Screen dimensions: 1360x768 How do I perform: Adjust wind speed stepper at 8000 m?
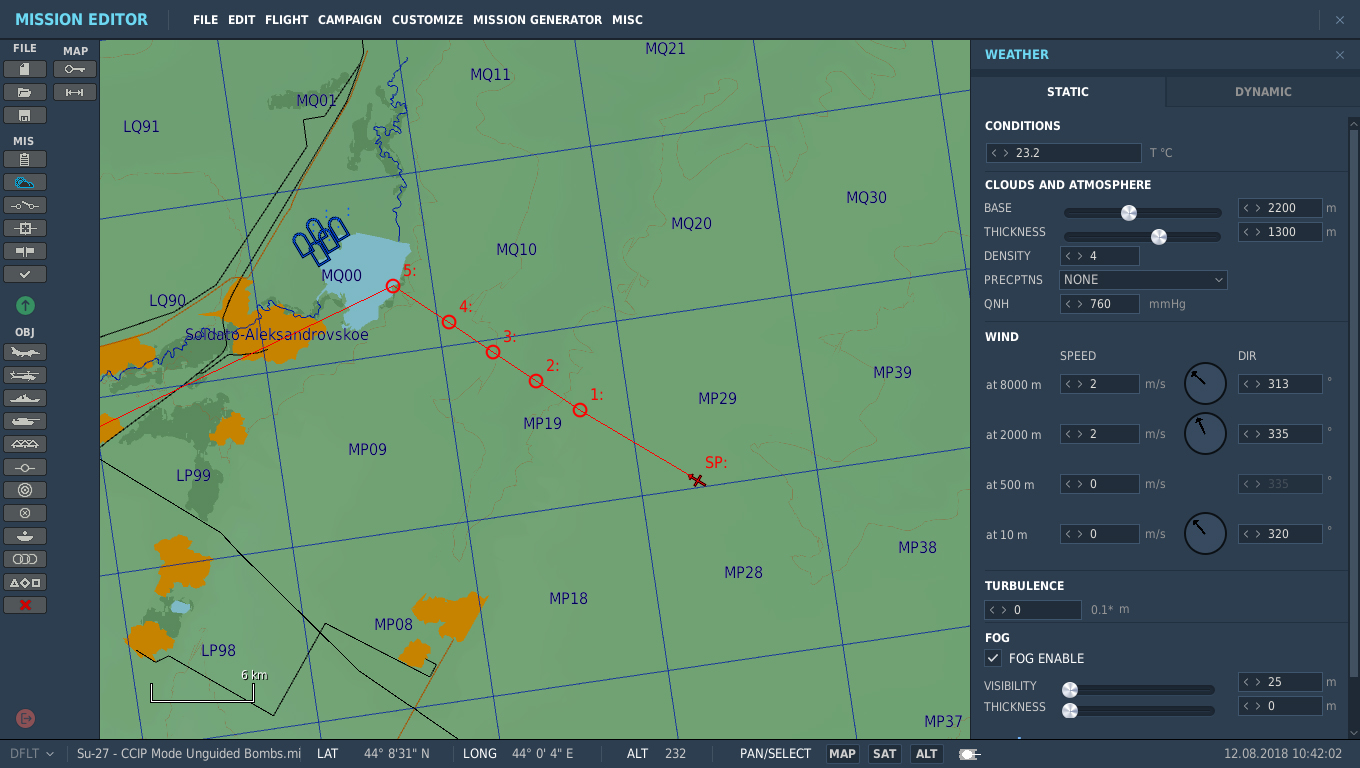[x=1075, y=384]
